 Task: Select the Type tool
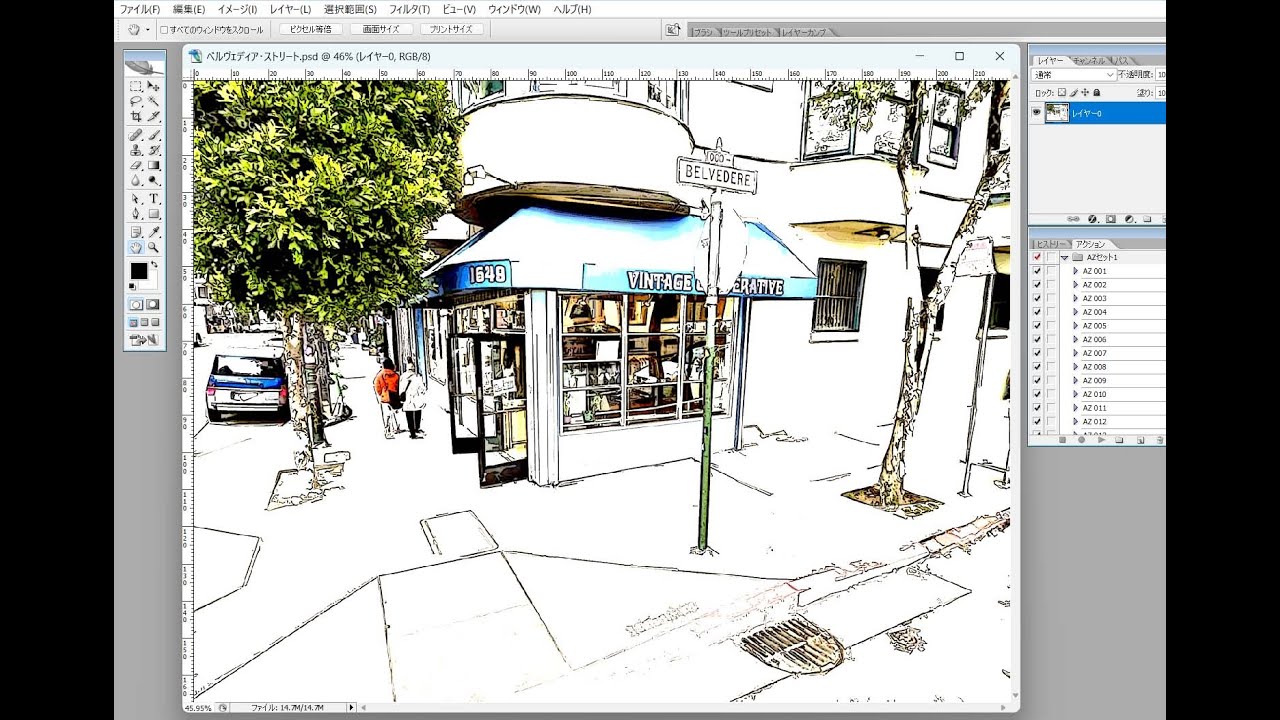[154, 198]
